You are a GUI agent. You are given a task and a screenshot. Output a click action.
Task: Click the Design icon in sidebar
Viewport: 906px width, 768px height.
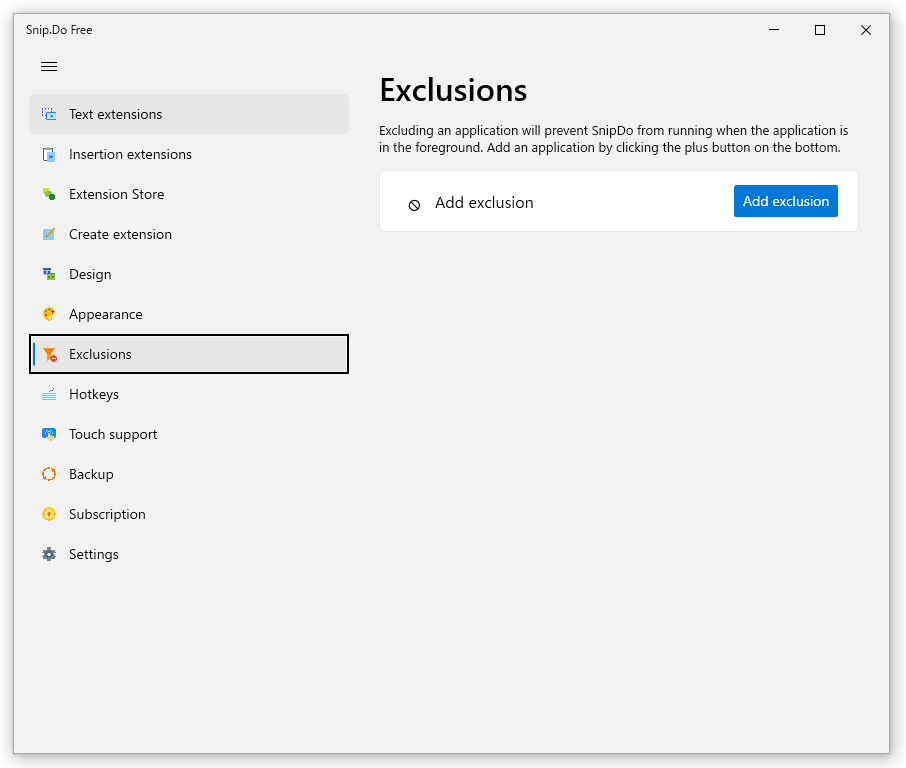pyautogui.click(x=49, y=274)
